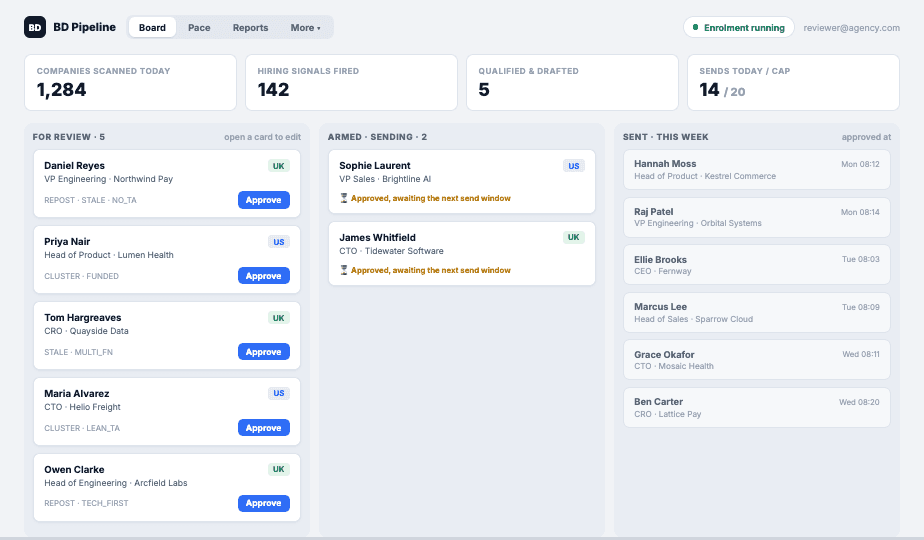The width and height of the screenshot is (924, 540).
Task: Open the Reports tab
Action: 250,27
